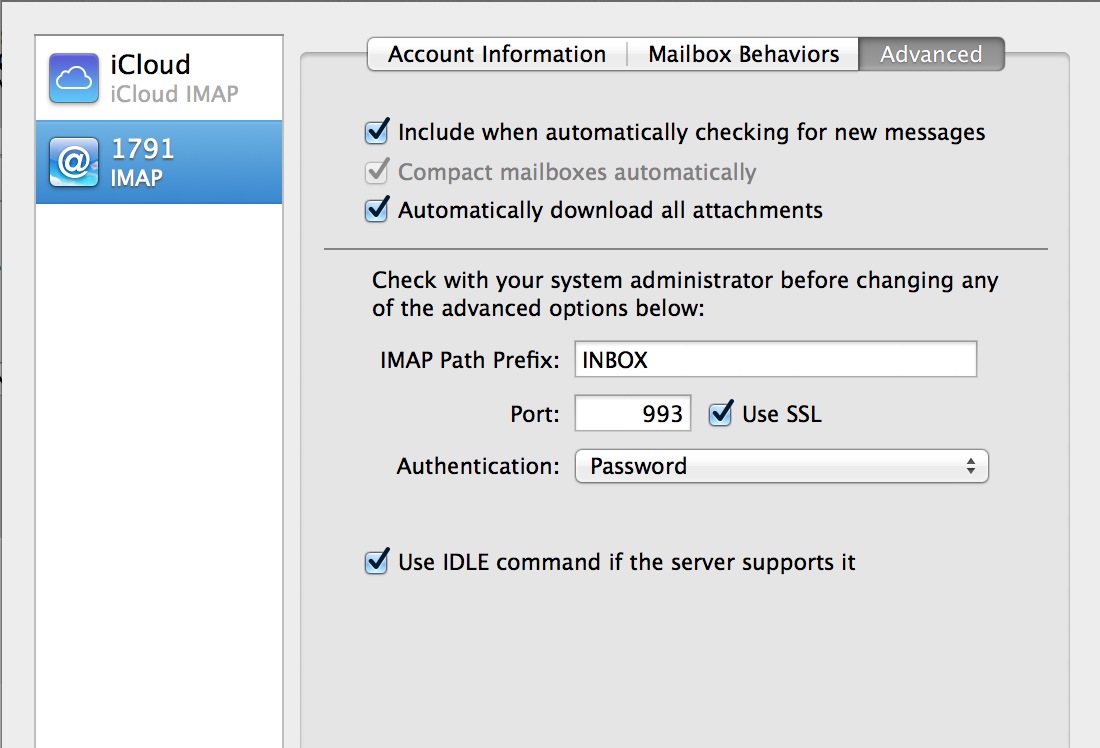Open the Authentication Password dropdown
The height and width of the screenshot is (748, 1100).
tap(780, 466)
